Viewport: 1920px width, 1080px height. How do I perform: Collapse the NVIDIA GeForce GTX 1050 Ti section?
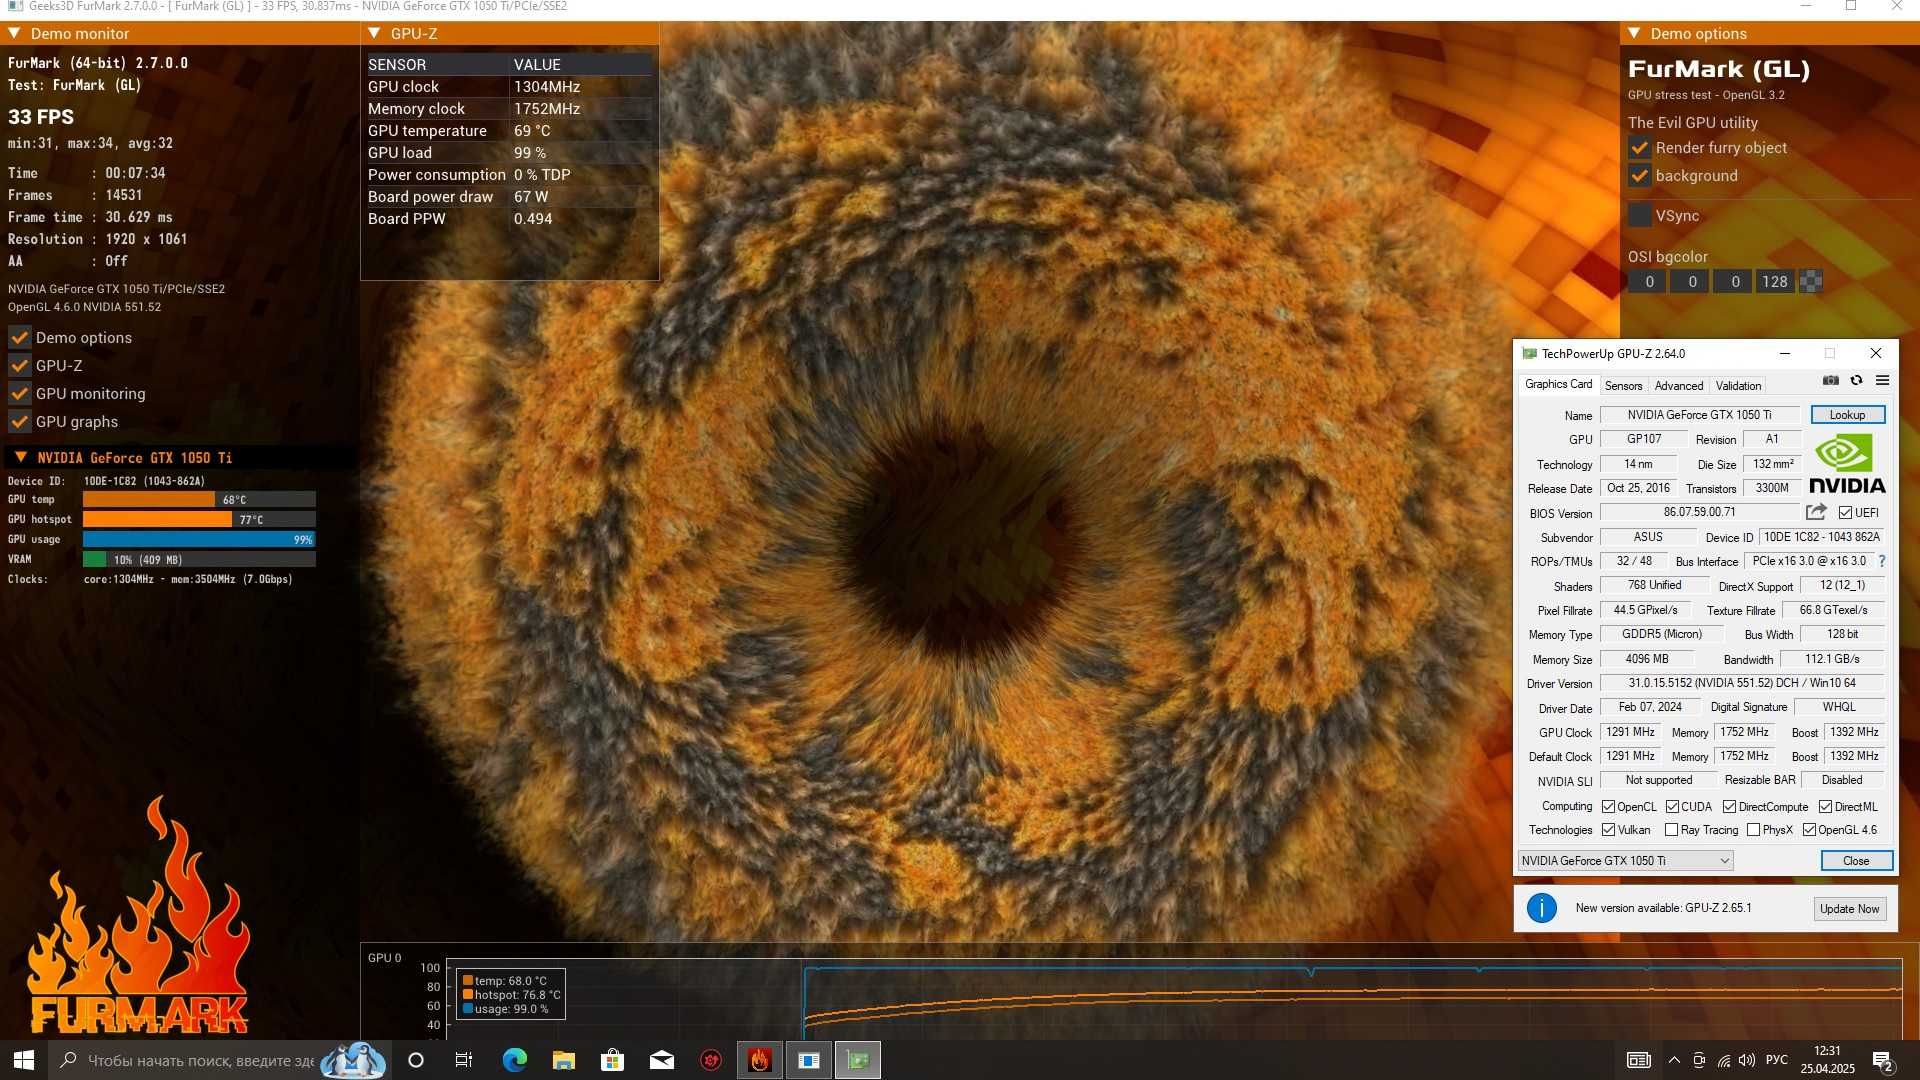(20, 457)
